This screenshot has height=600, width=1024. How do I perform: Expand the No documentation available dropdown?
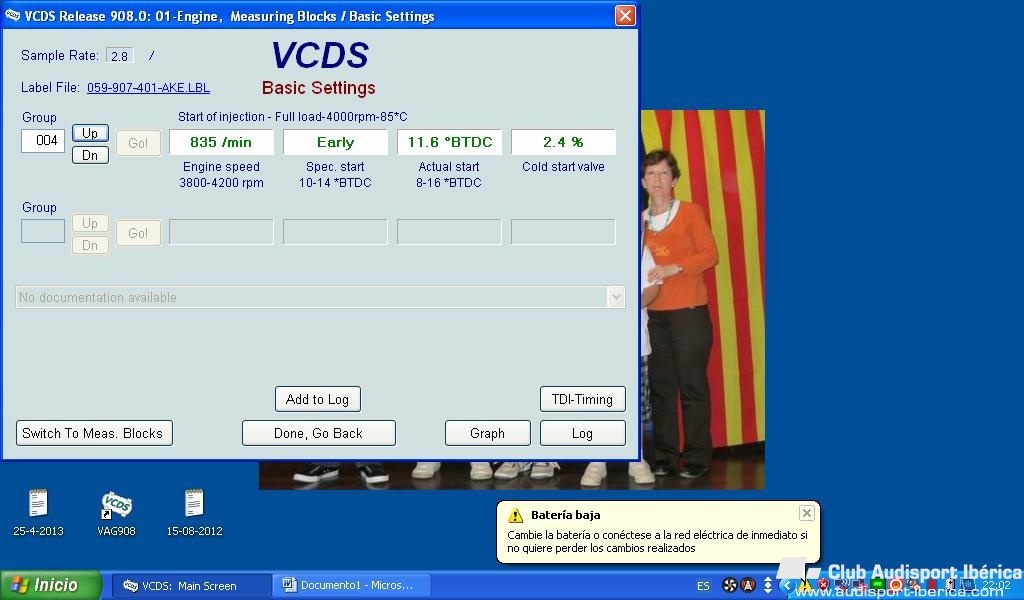click(615, 297)
